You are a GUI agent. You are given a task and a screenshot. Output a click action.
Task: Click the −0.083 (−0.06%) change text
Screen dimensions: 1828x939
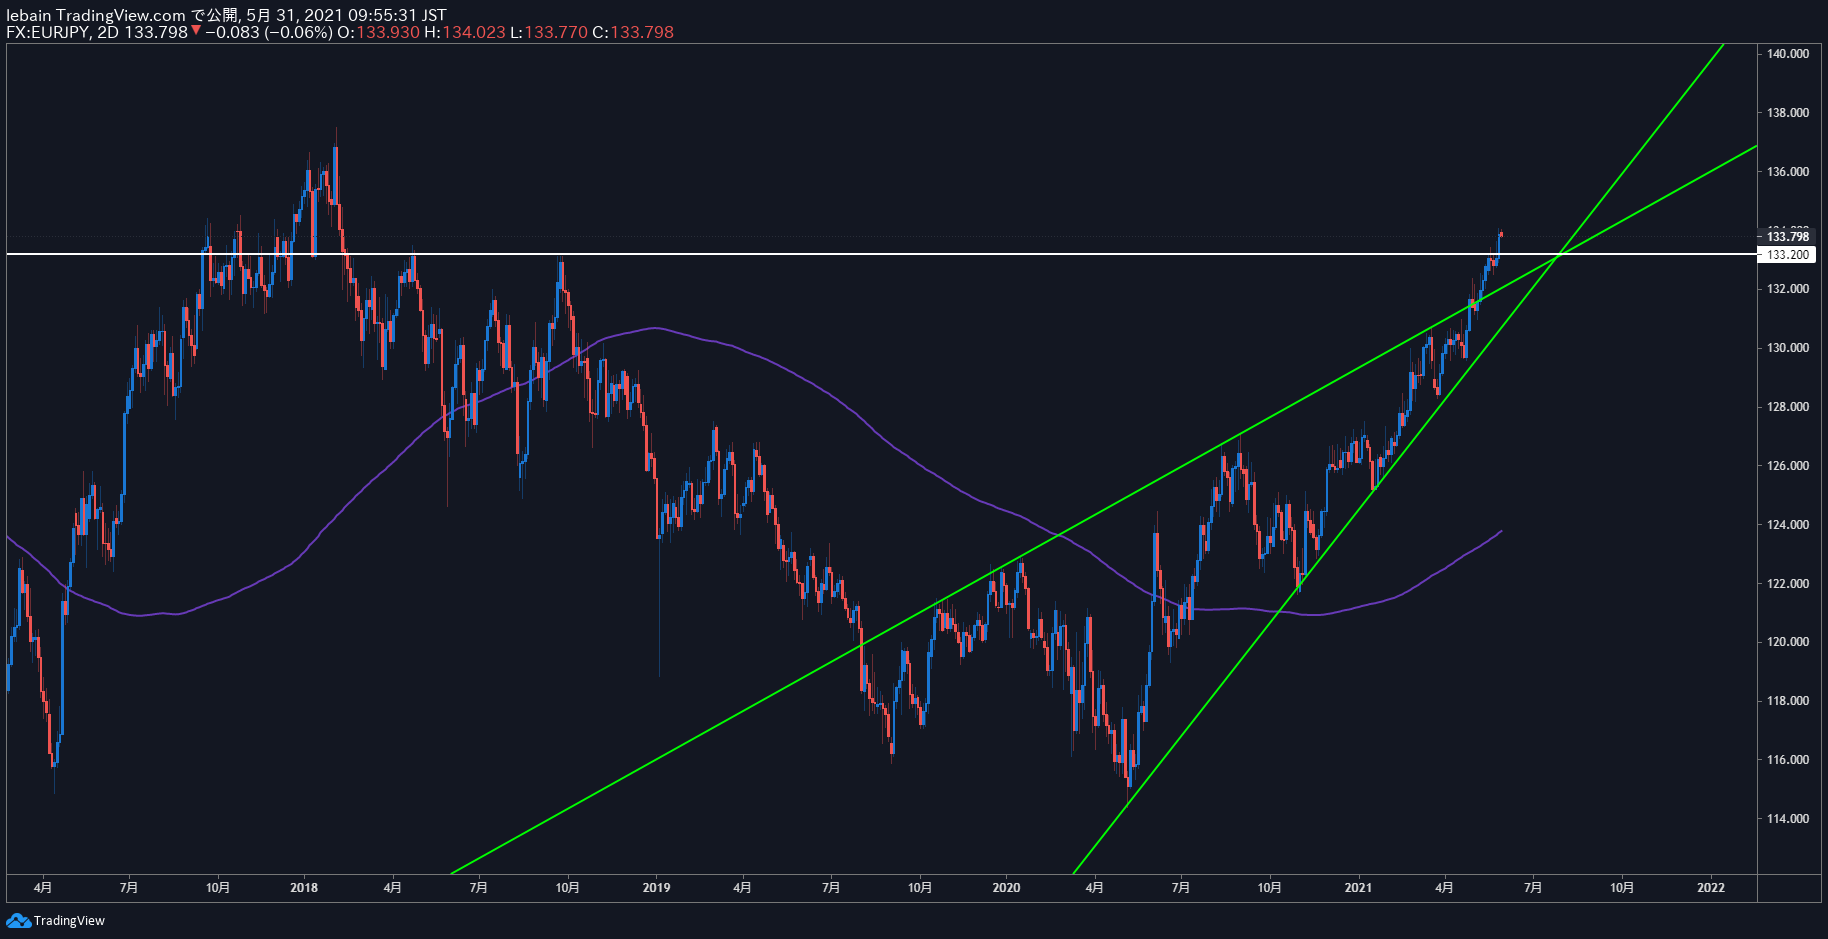point(268,32)
